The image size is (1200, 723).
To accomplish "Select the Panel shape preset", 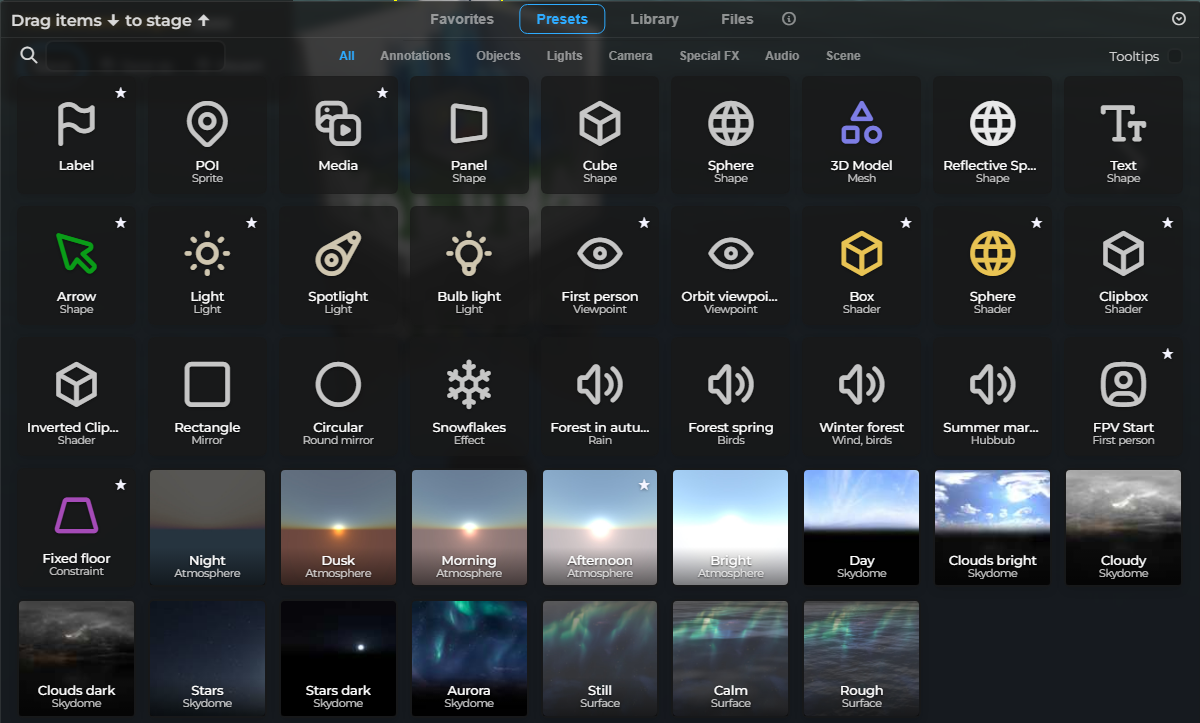I will [x=469, y=135].
